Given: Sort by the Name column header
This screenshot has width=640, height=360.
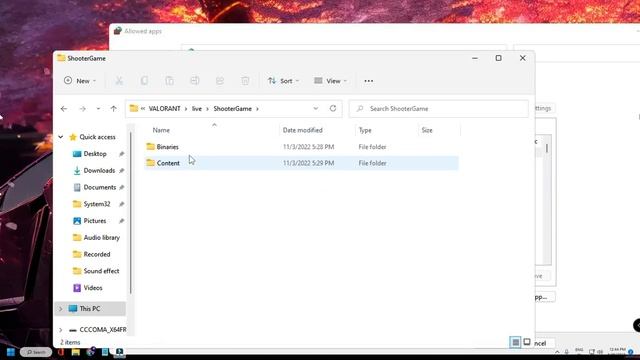Looking at the screenshot, I should [161, 130].
